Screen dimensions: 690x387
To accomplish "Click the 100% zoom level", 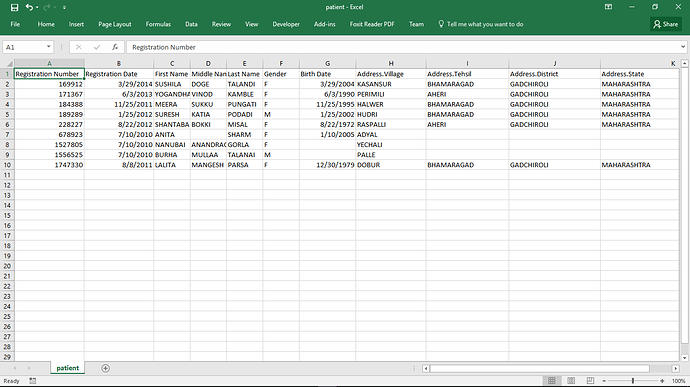I will (x=679, y=381).
